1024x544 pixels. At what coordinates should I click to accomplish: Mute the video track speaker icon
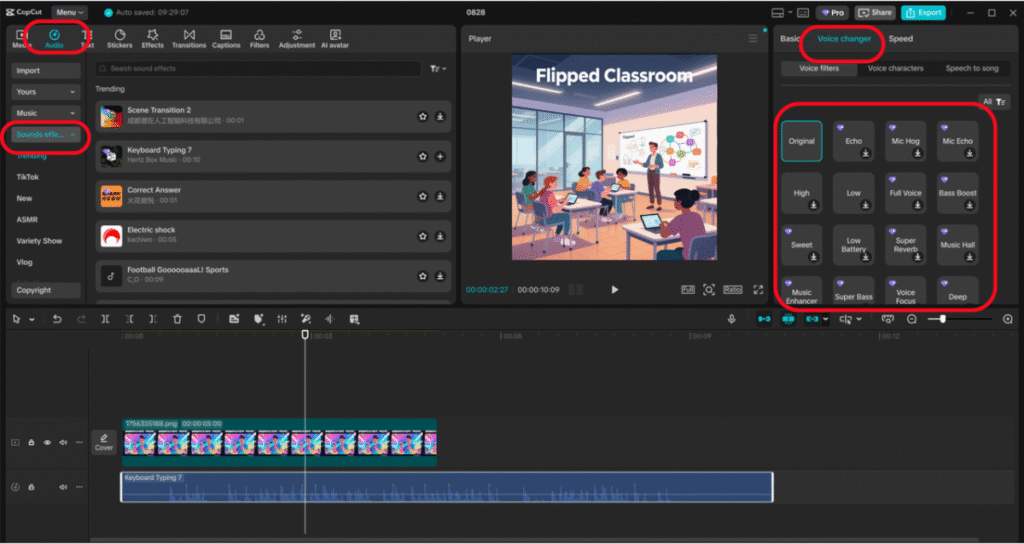point(63,442)
